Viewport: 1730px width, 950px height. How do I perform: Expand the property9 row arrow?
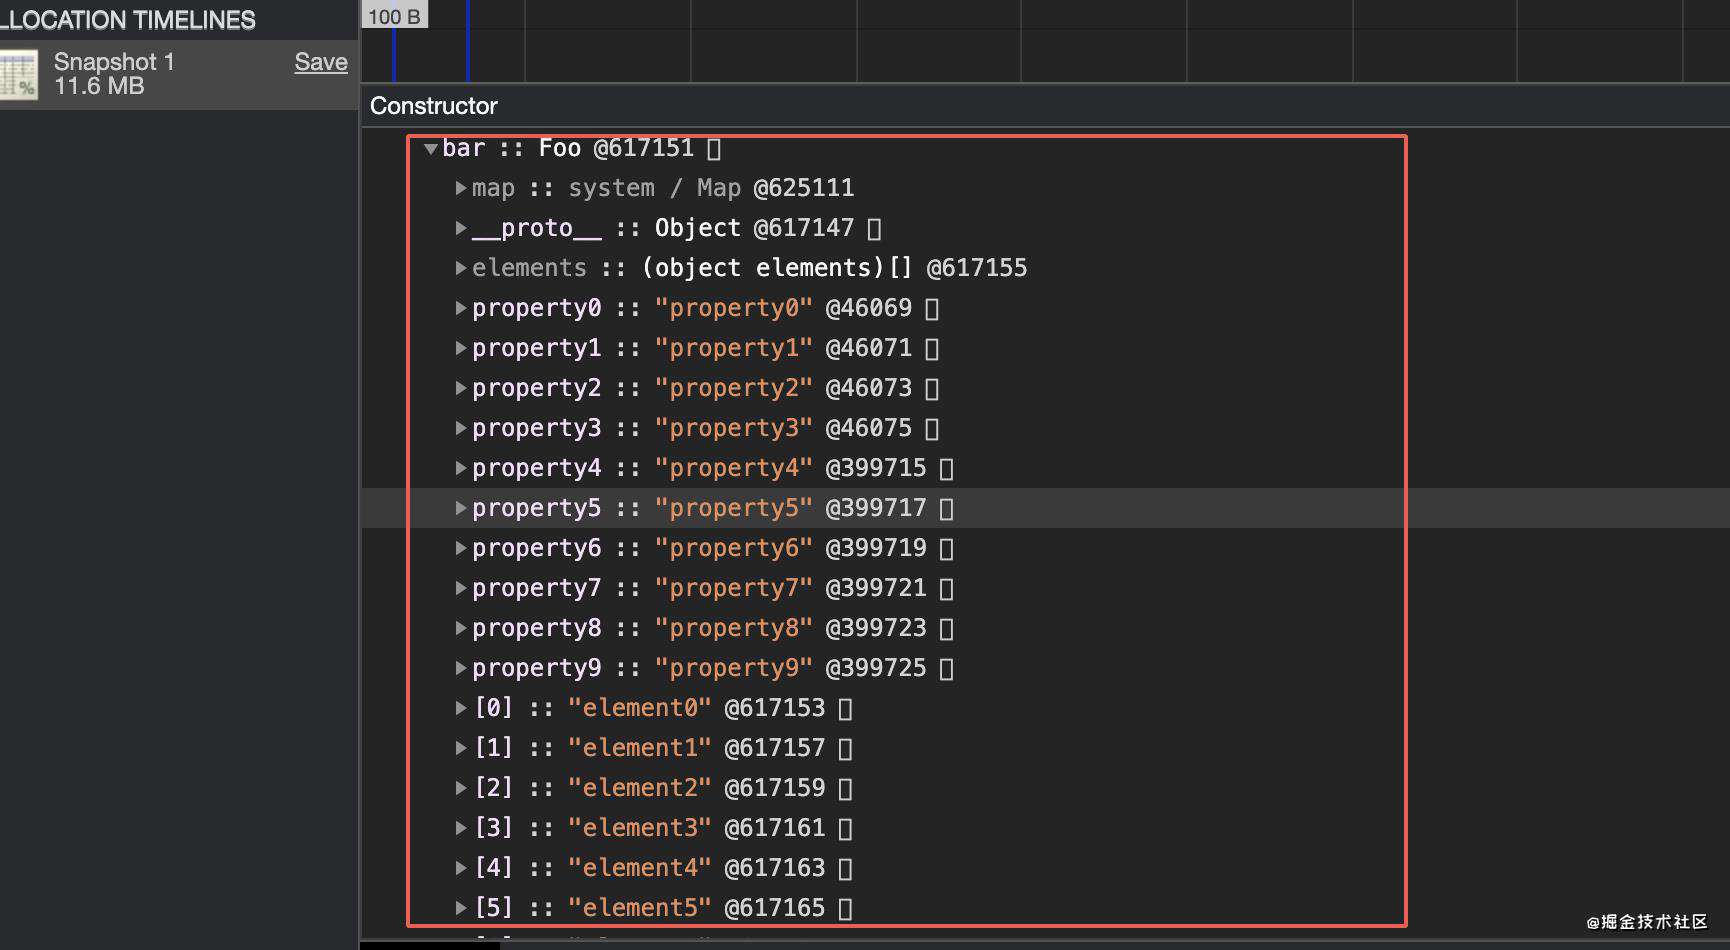[461, 668]
